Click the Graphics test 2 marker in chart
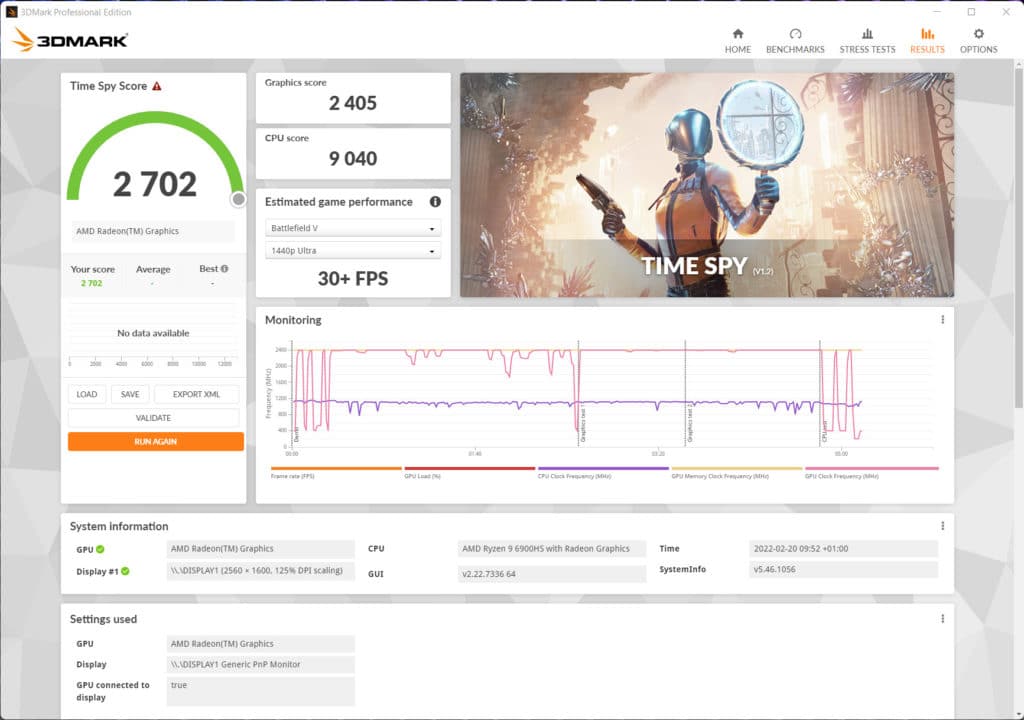This screenshot has height=720, width=1024. (690, 422)
